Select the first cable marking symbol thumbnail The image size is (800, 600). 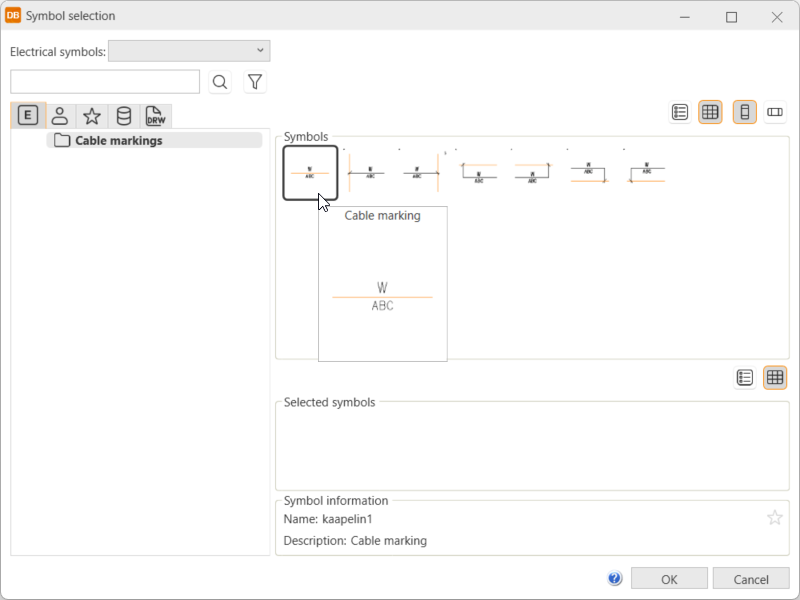310,172
